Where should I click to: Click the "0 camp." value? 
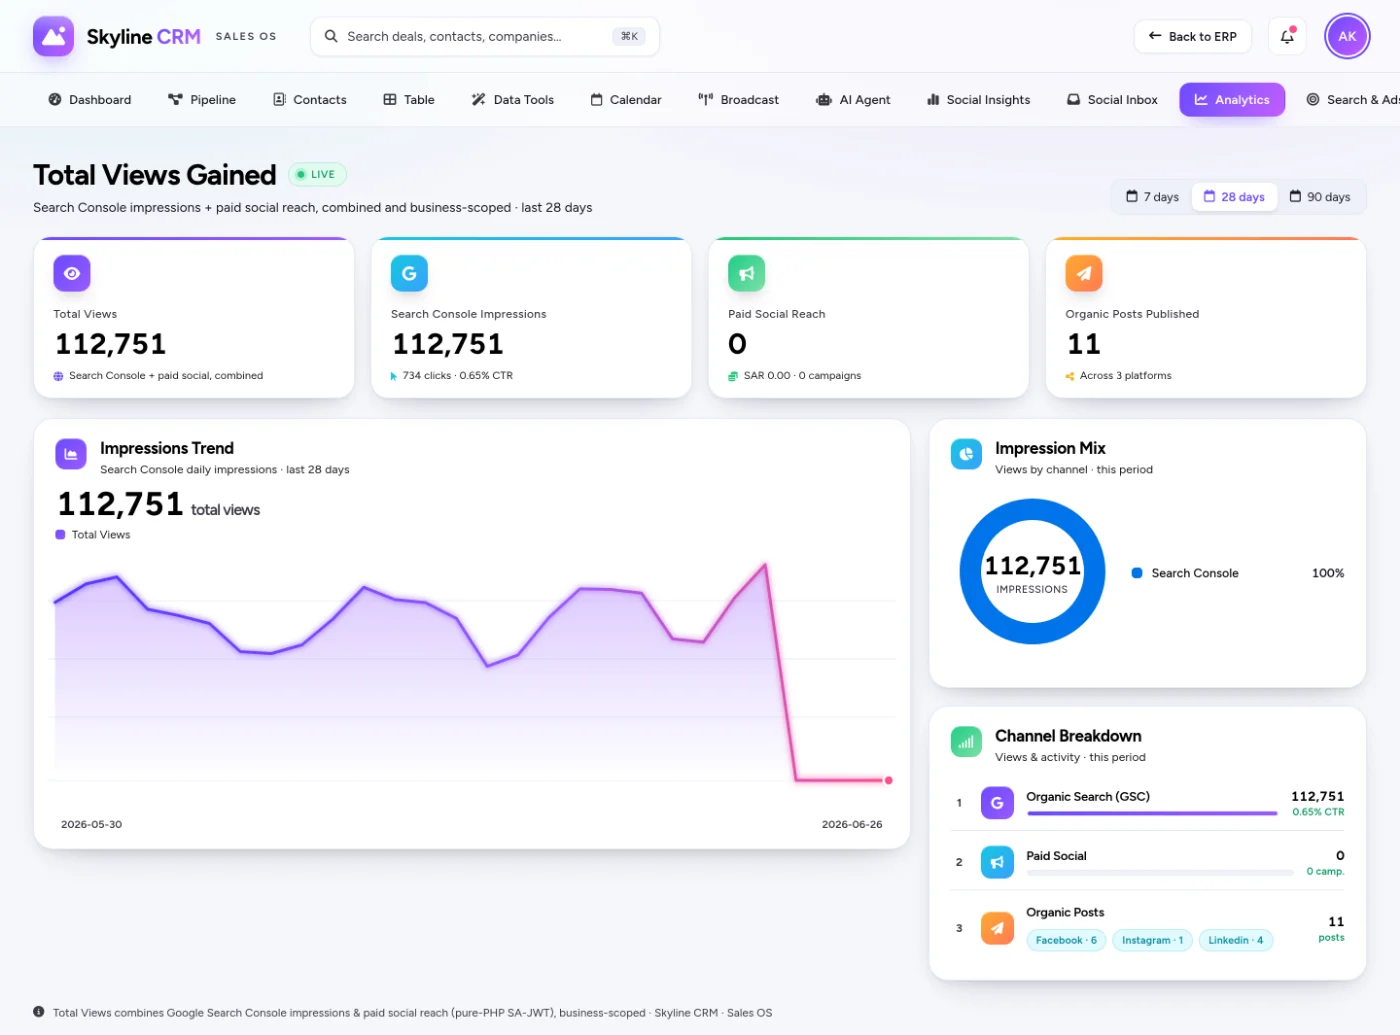click(x=1325, y=872)
